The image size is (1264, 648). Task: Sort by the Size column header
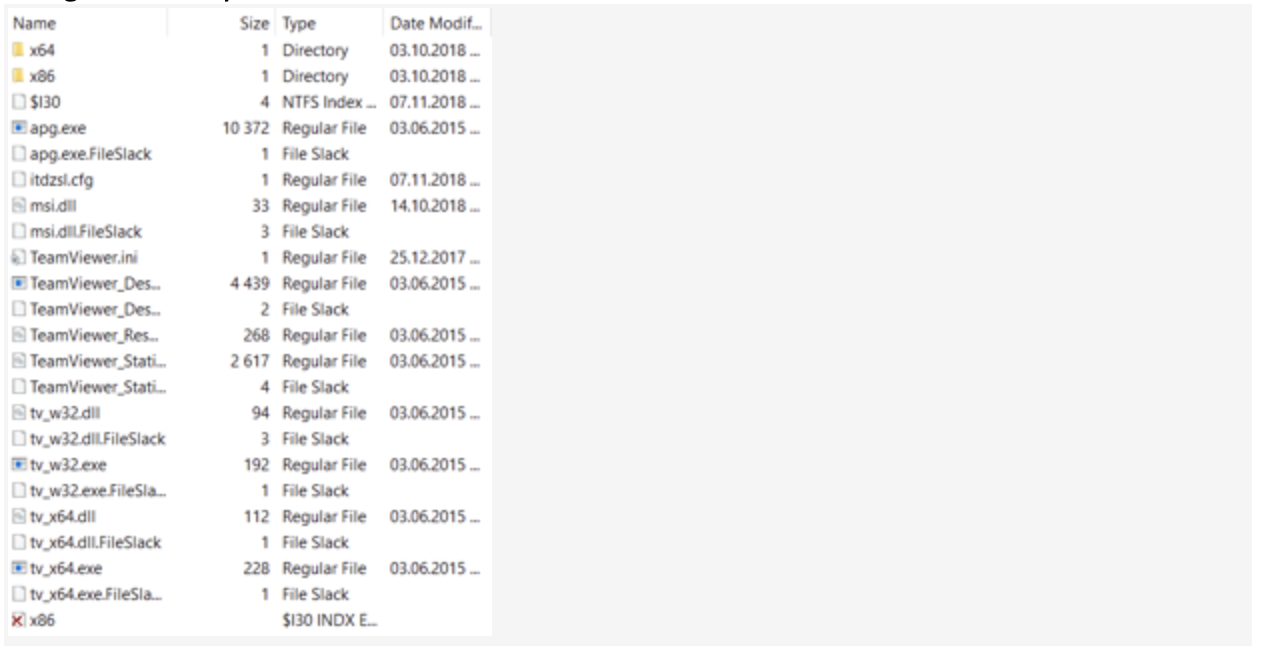(x=220, y=24)
